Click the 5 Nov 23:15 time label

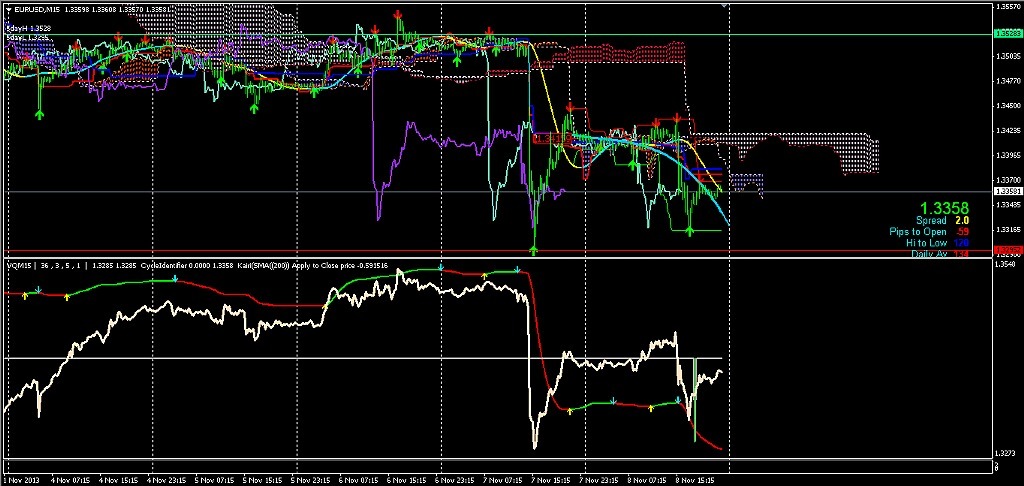(x=311, y=480)
